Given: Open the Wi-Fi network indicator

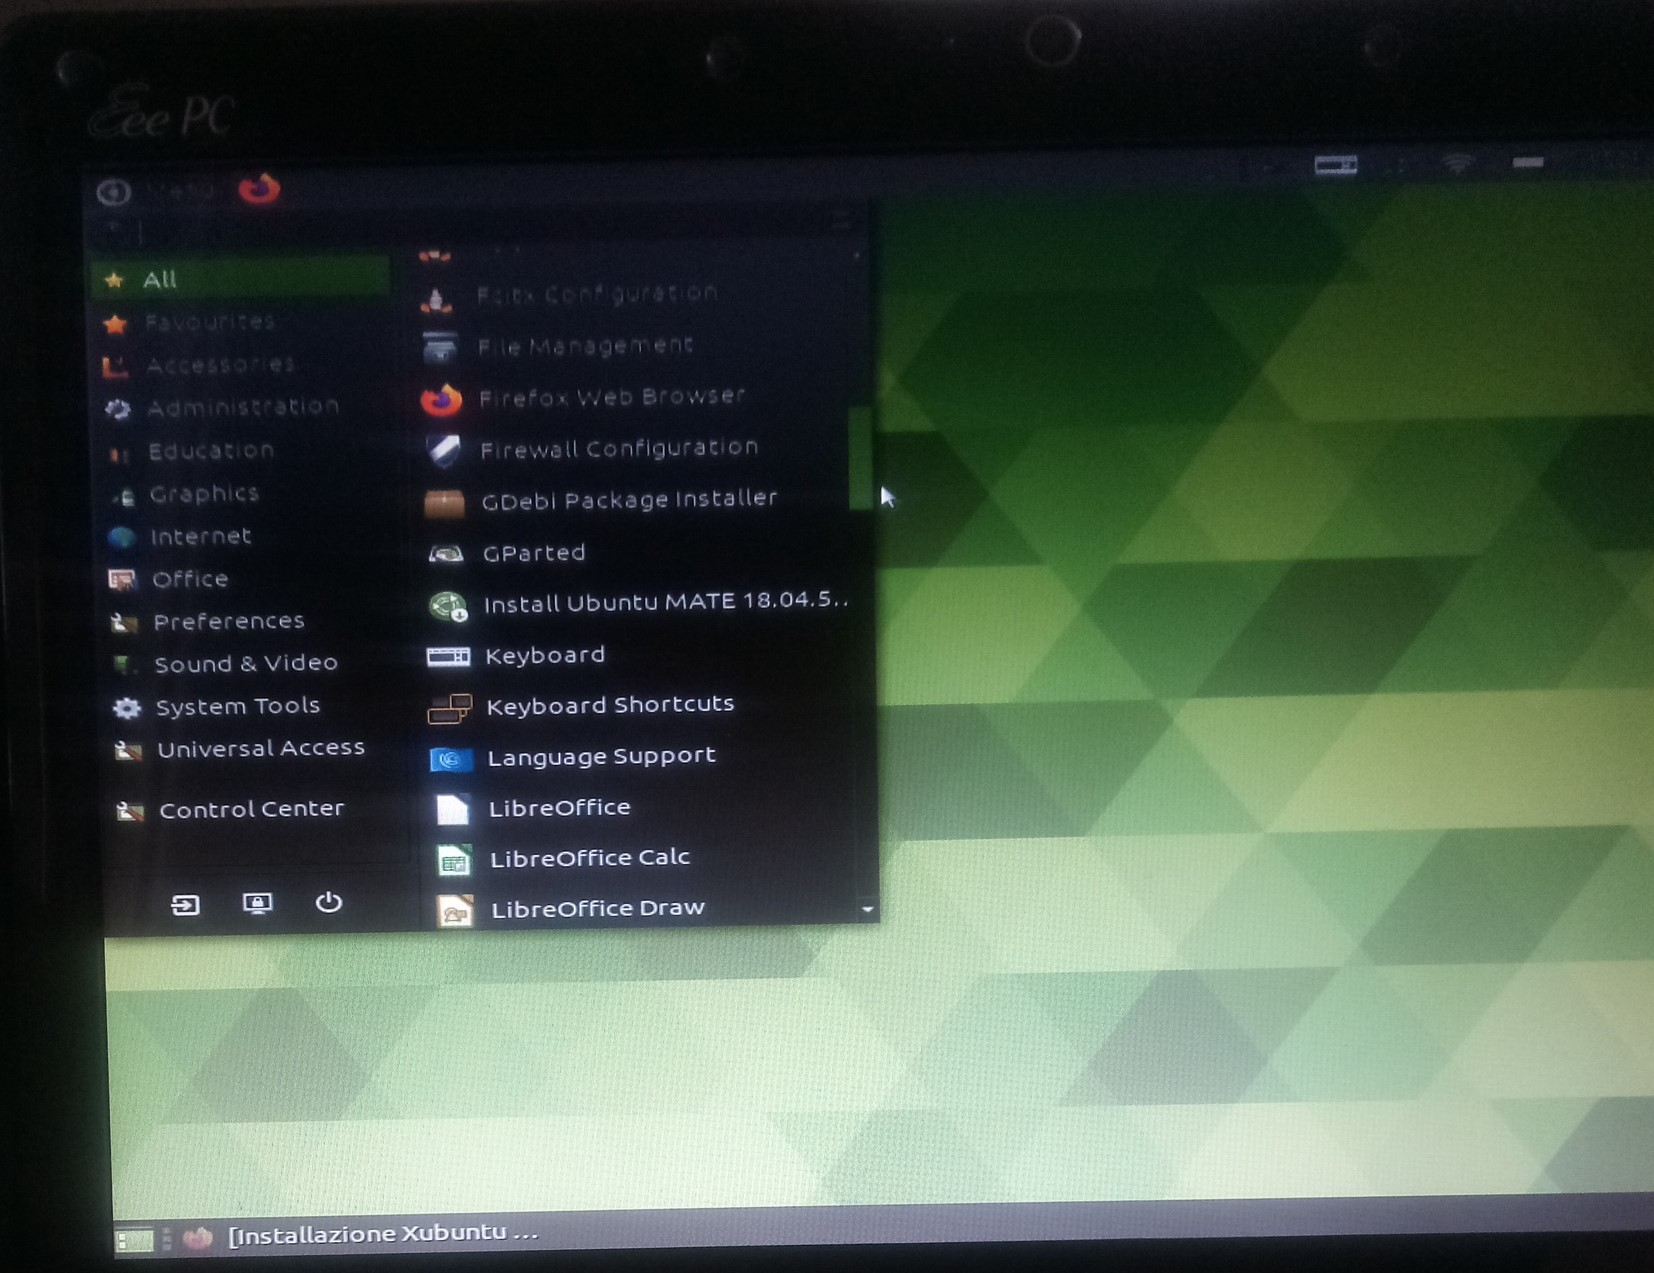Looking at the screenshot, I should pyautogui.click(x=1458, y=163).
